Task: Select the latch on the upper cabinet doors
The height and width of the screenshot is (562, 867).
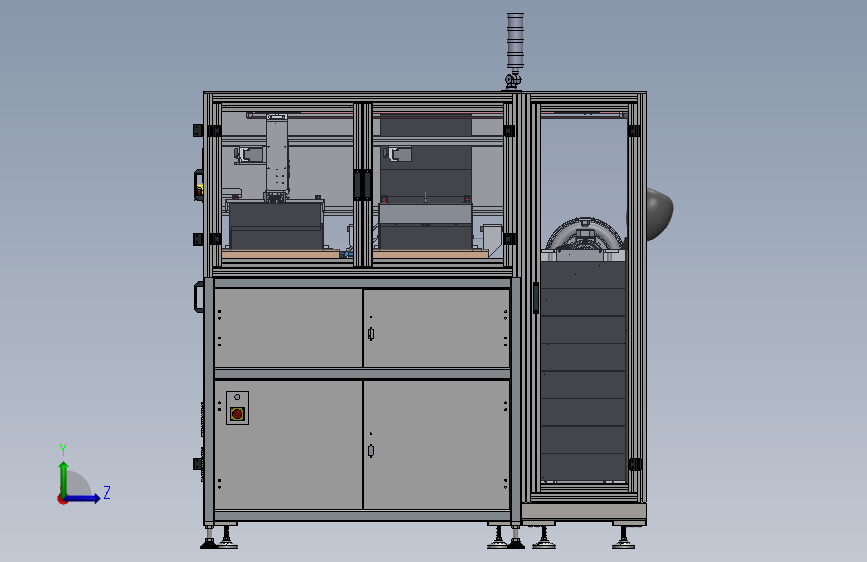Action: tap(370, 334)
